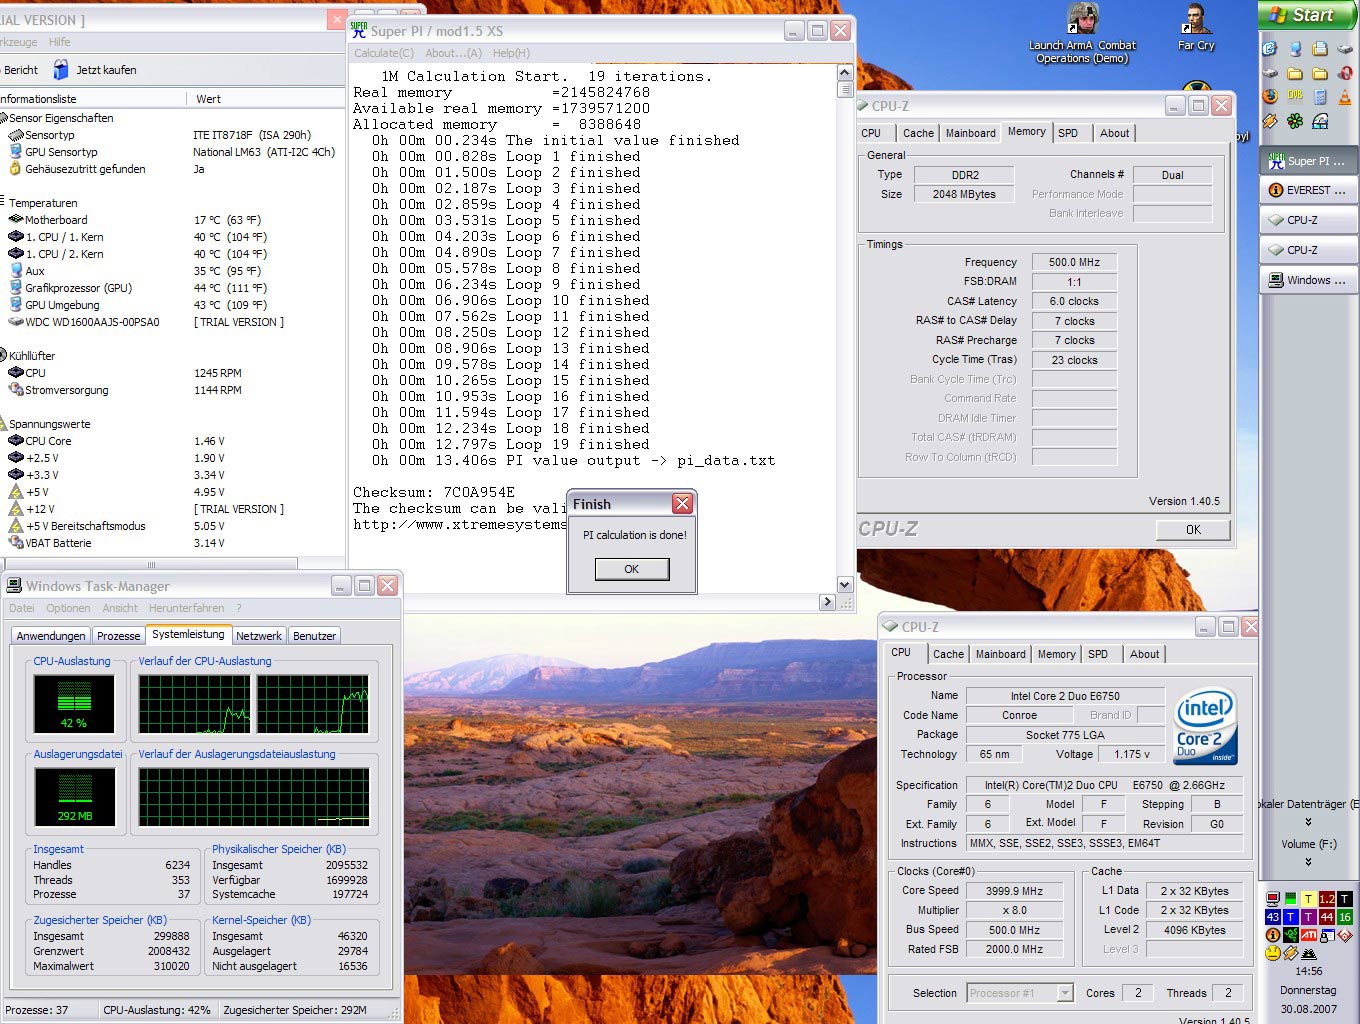Switch to the Anwendungen tab in Task Manager
Image resolution: width=1360 pixels, height=1024 pixels.
51,636
